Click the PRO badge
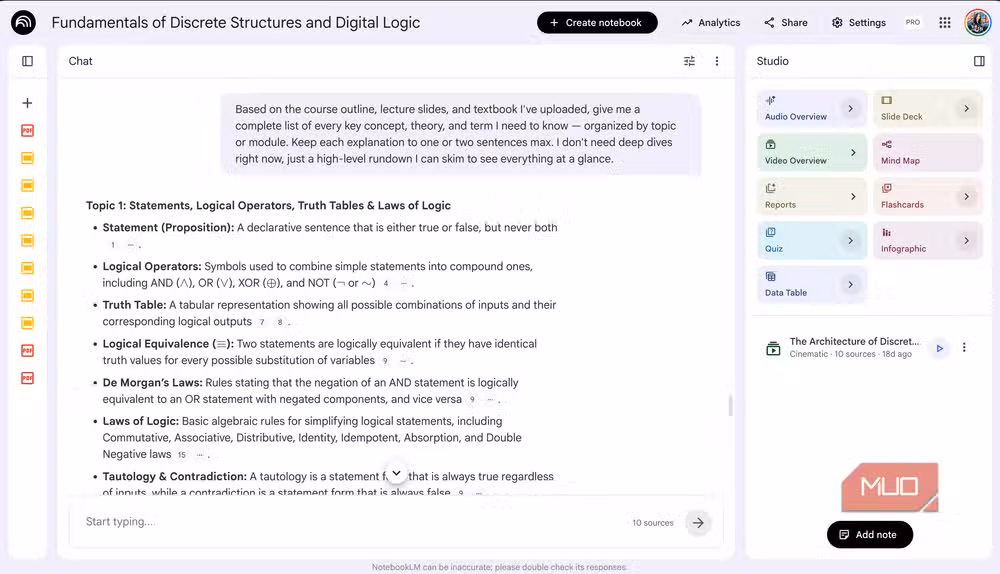Screen dimensions: 1000x574 point(913,22)
